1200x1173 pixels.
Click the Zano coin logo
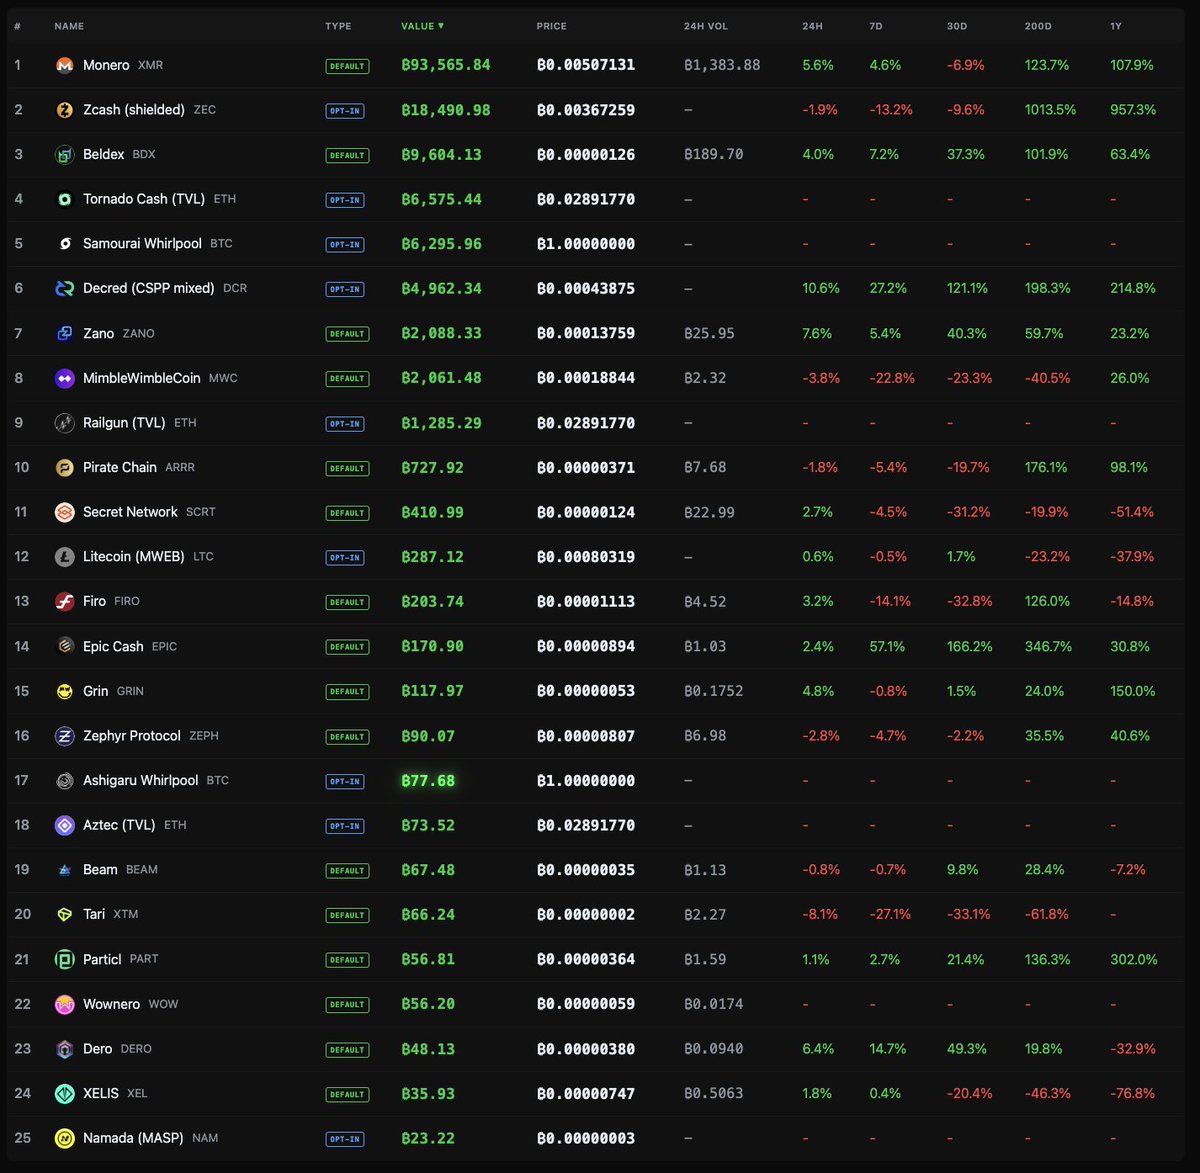click(x=64, y=333)
